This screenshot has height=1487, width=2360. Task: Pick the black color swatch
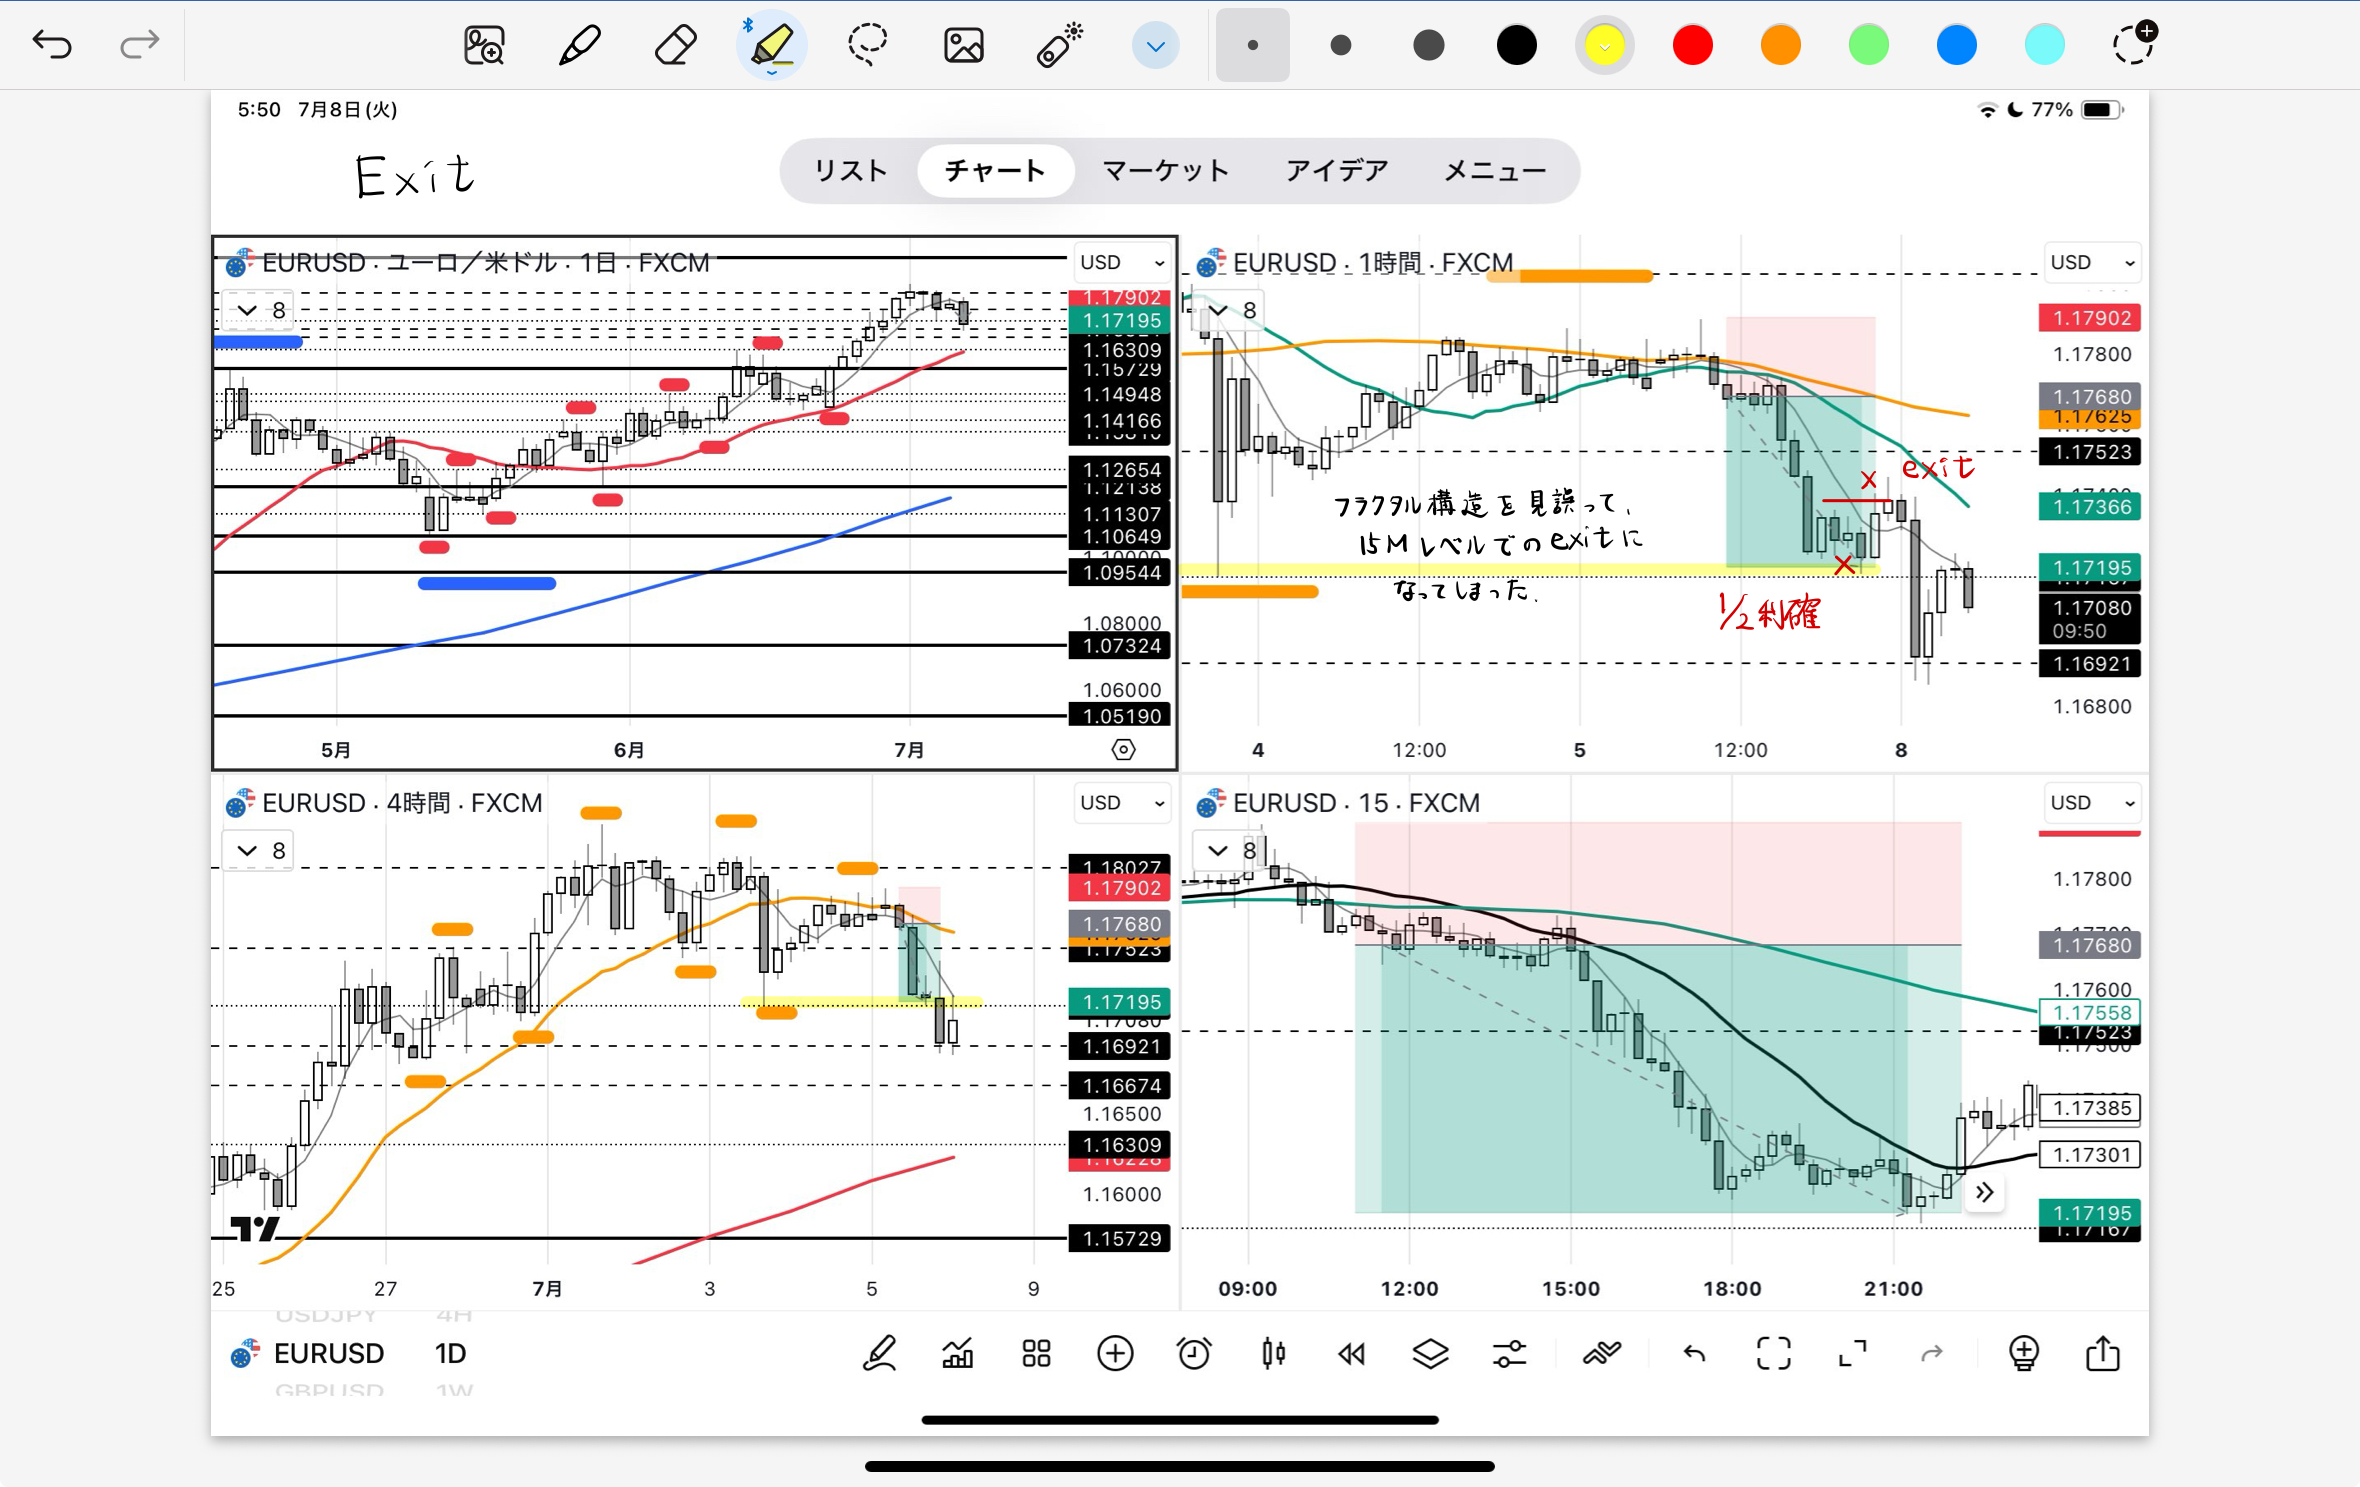[1516, 45]
